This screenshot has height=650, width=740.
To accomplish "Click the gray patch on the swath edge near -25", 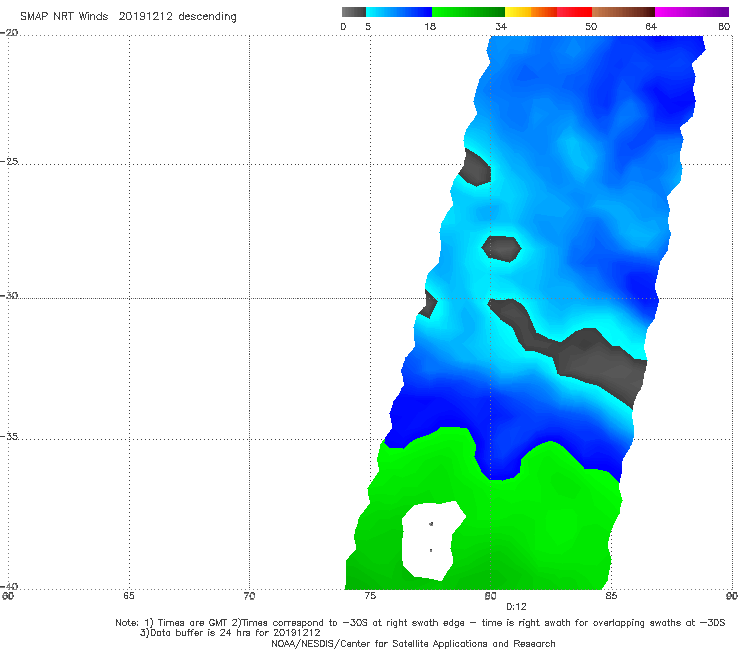I will click(x=476, y=168).
